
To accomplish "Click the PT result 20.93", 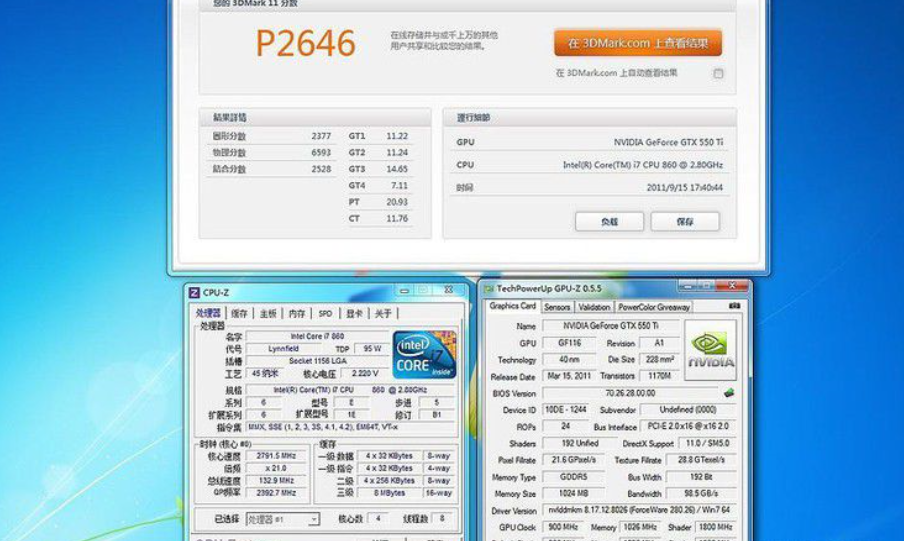I will (397, 202).
